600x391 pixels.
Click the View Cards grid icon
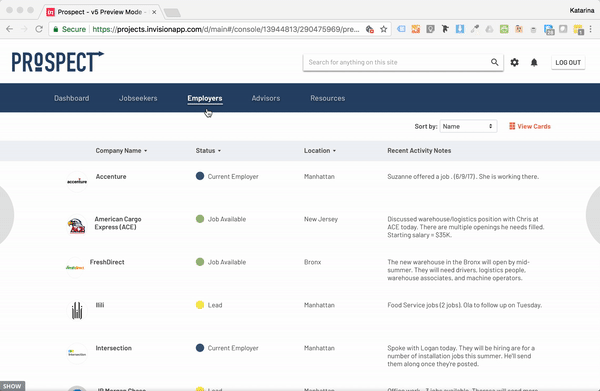pyautogui.click(x=512, y=126)
